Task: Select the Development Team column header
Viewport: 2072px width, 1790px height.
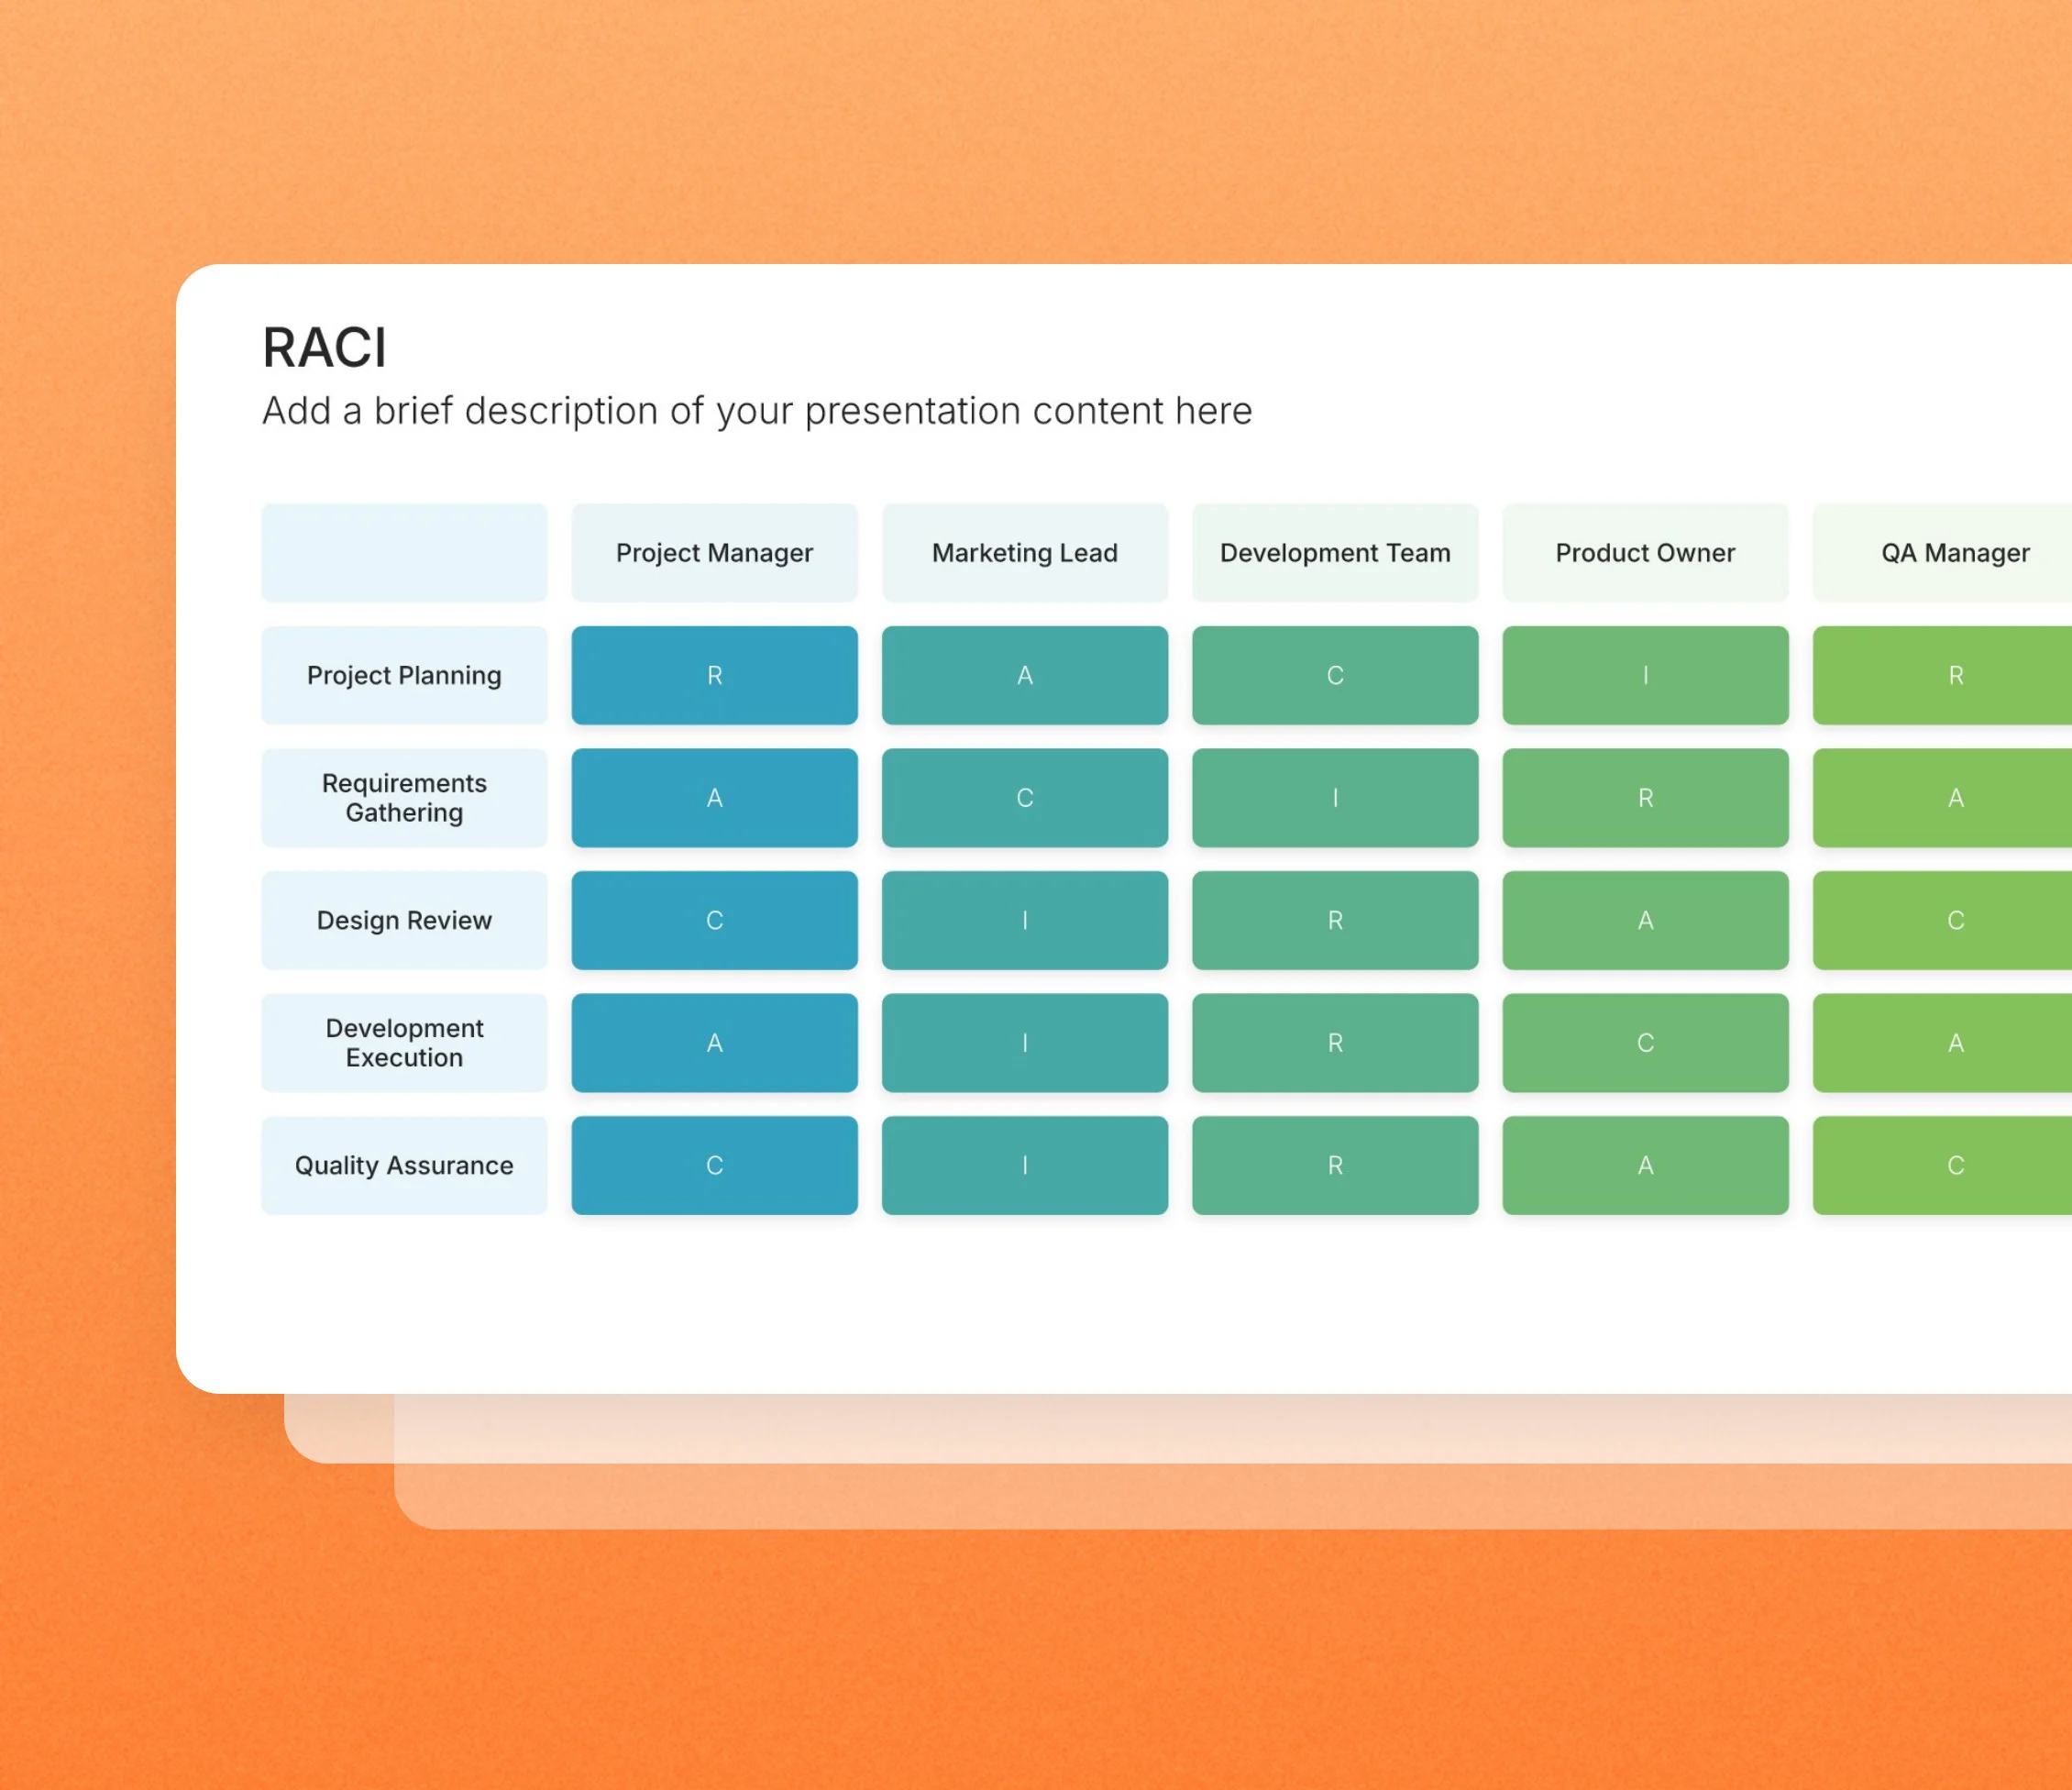Action: (1335, 553)
